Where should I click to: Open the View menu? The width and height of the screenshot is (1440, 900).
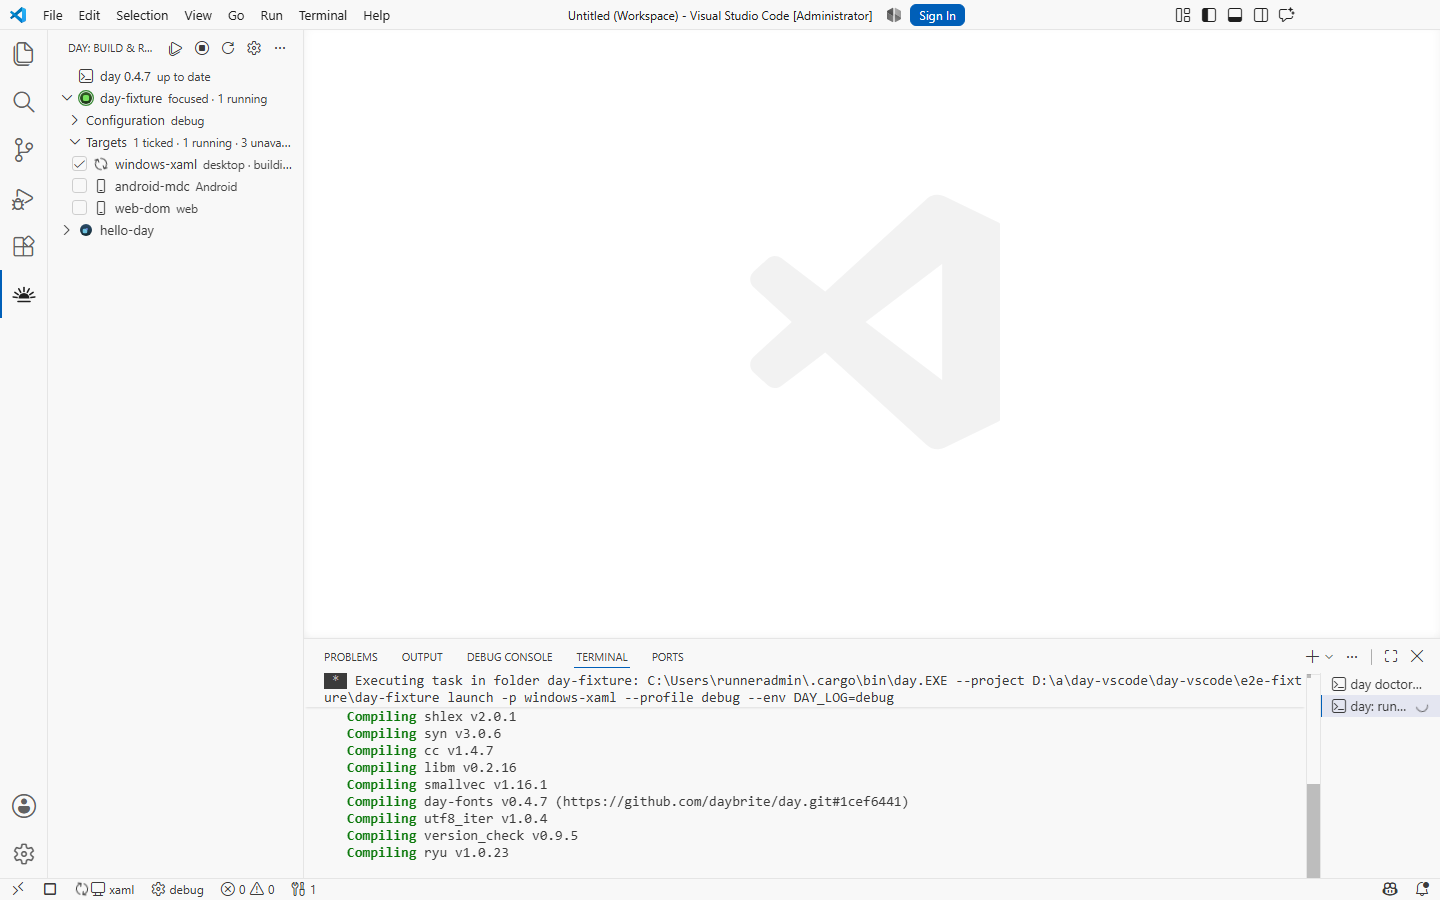coord(198,15)
